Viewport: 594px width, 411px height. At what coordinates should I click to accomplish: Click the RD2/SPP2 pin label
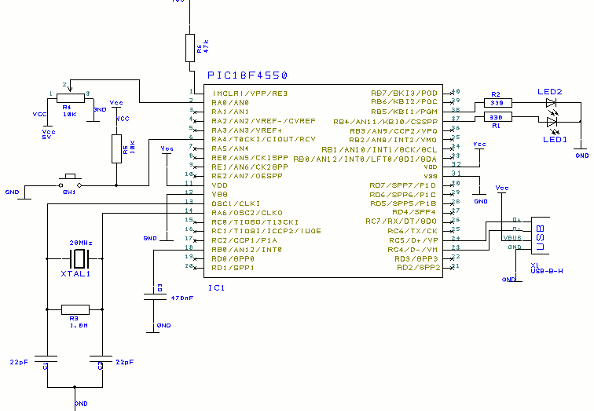(419, 268)
